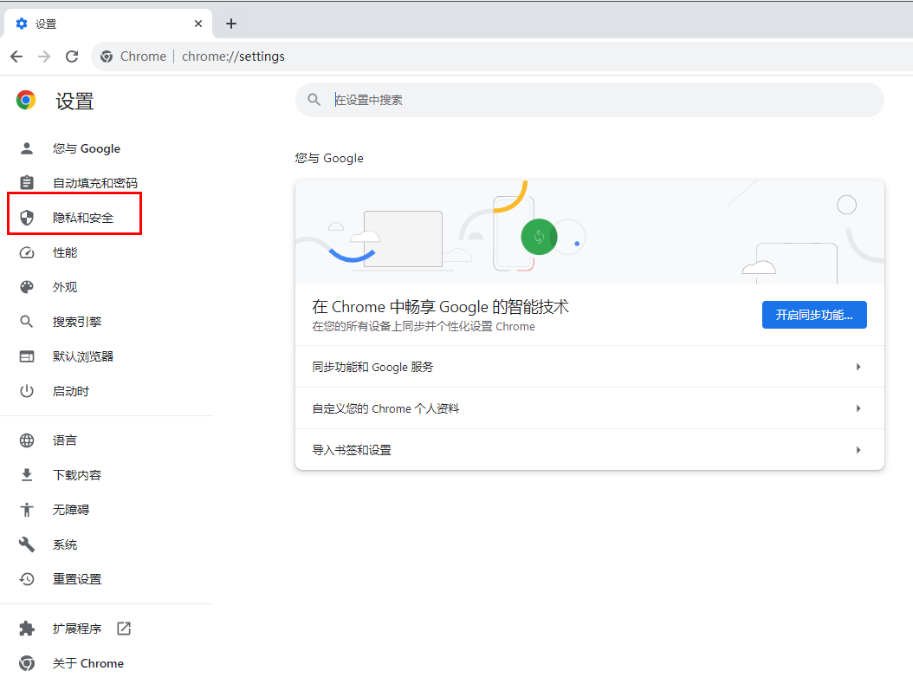Click the download icon for 下载内容
Screen dimensions: 913x683
pos(27,475)
